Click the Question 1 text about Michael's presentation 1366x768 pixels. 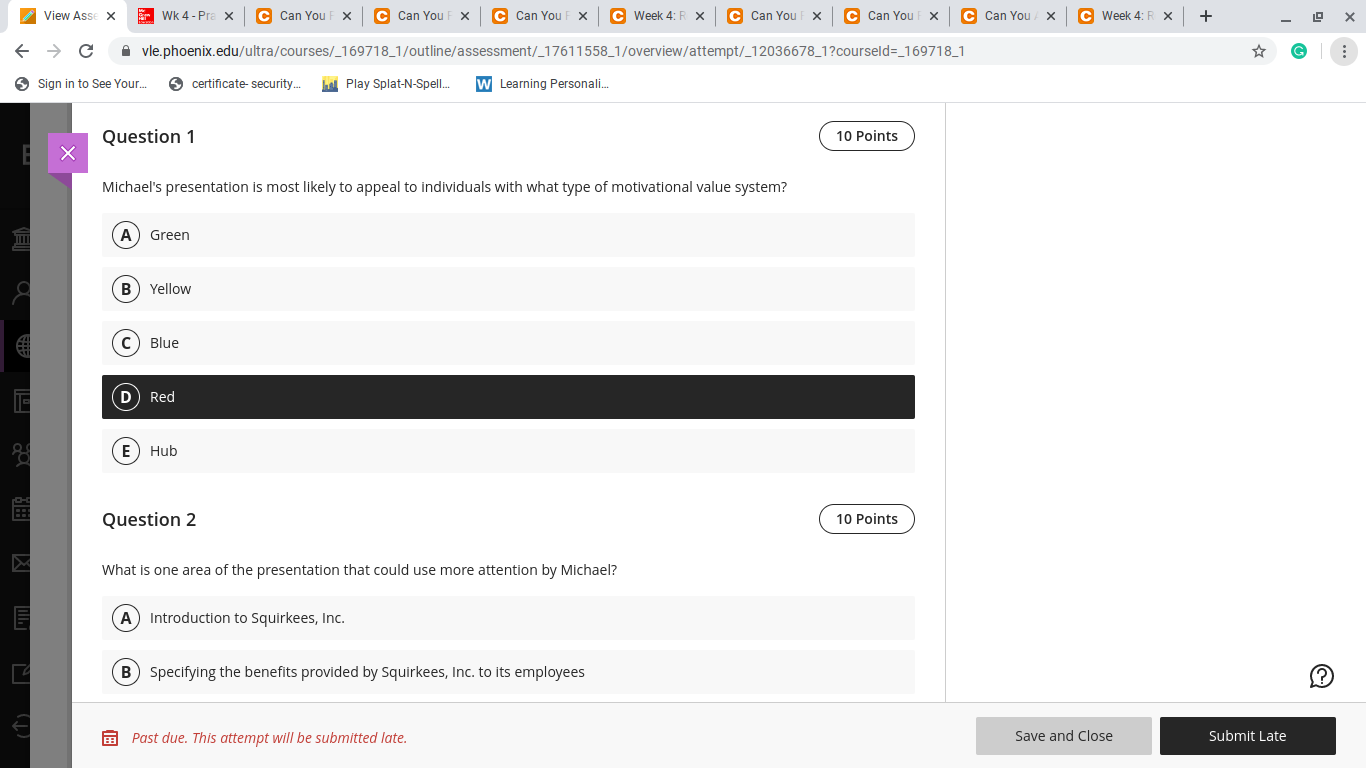click(x=444, y=187)
